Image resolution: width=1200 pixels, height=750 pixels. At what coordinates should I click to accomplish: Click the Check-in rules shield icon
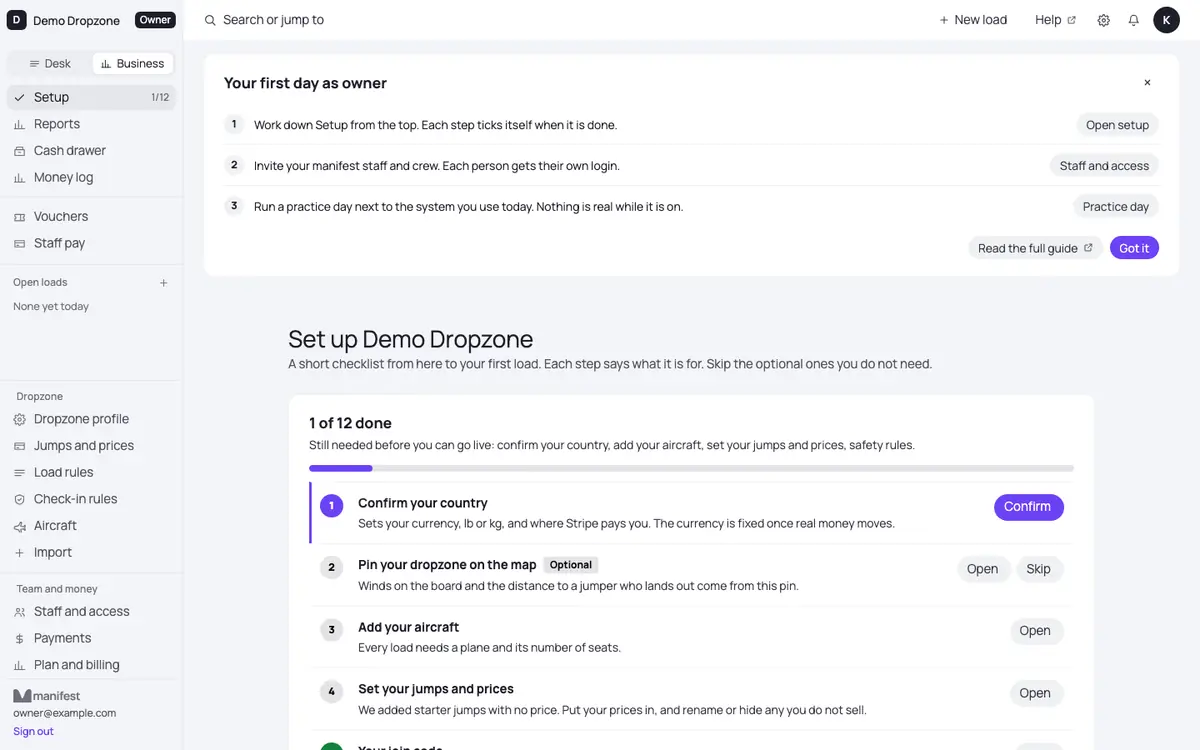click(20, 500)
